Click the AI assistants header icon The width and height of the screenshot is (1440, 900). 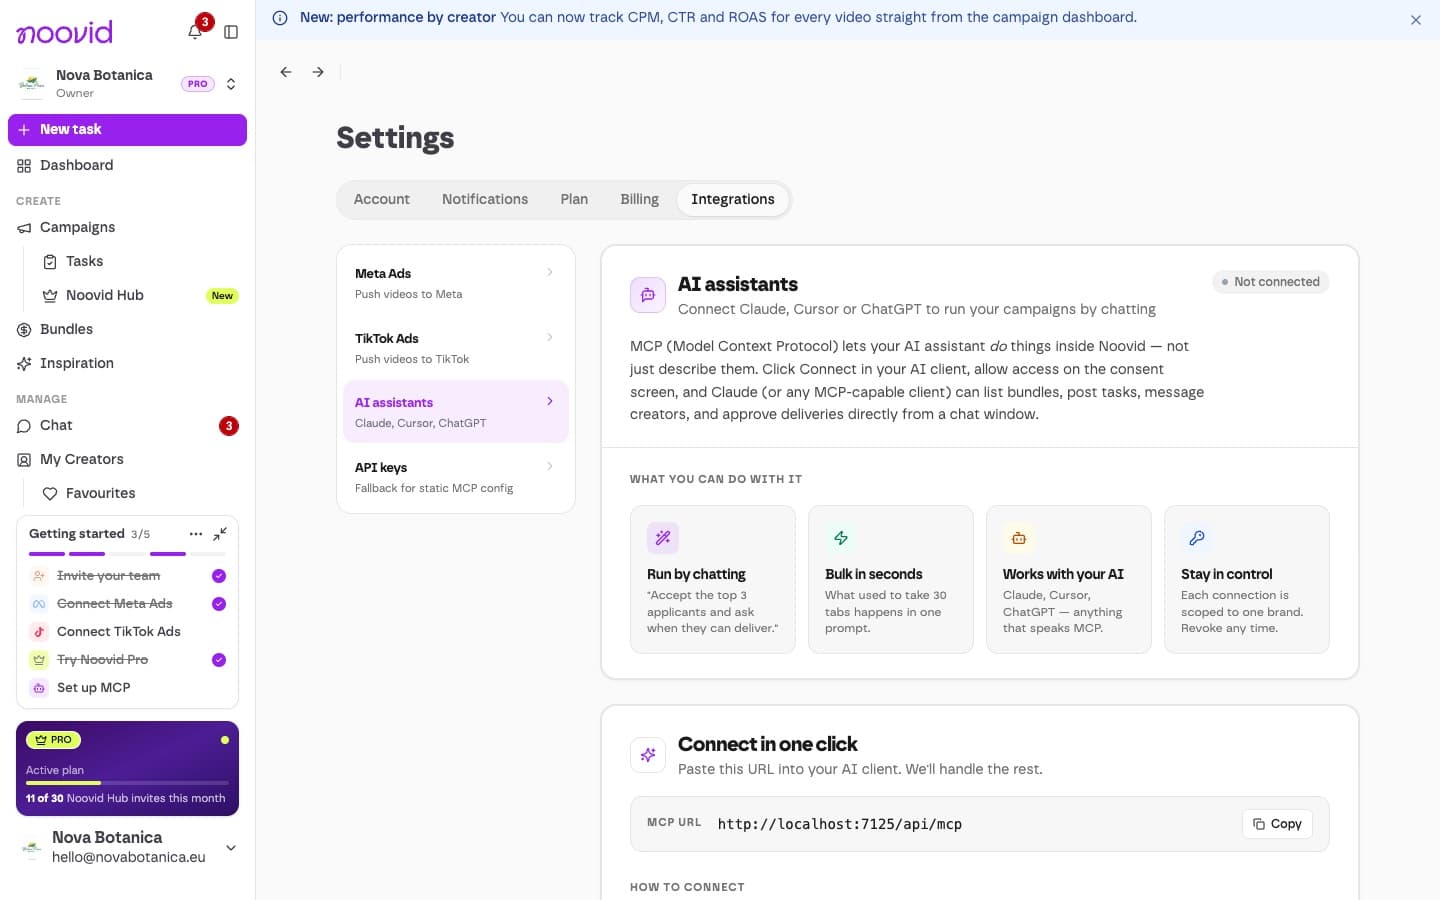pos(648,295)
